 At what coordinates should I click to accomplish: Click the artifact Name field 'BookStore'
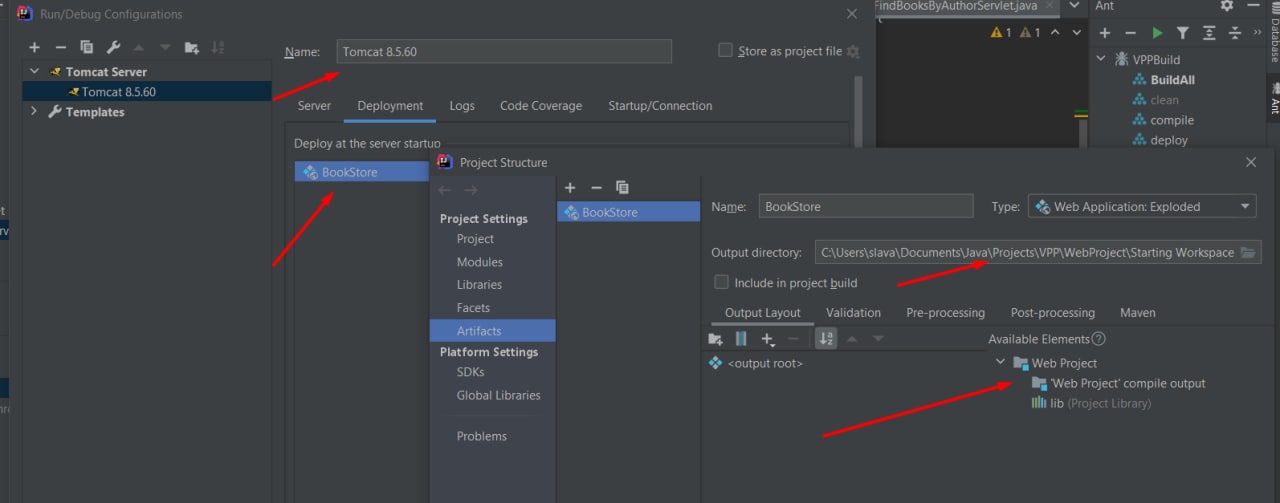click(866, 207)
